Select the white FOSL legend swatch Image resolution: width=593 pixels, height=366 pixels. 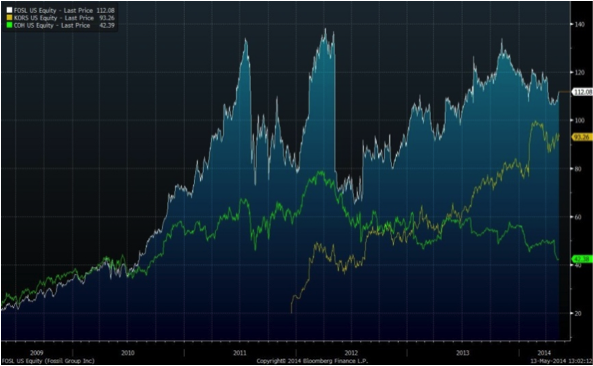click(9, 10)
